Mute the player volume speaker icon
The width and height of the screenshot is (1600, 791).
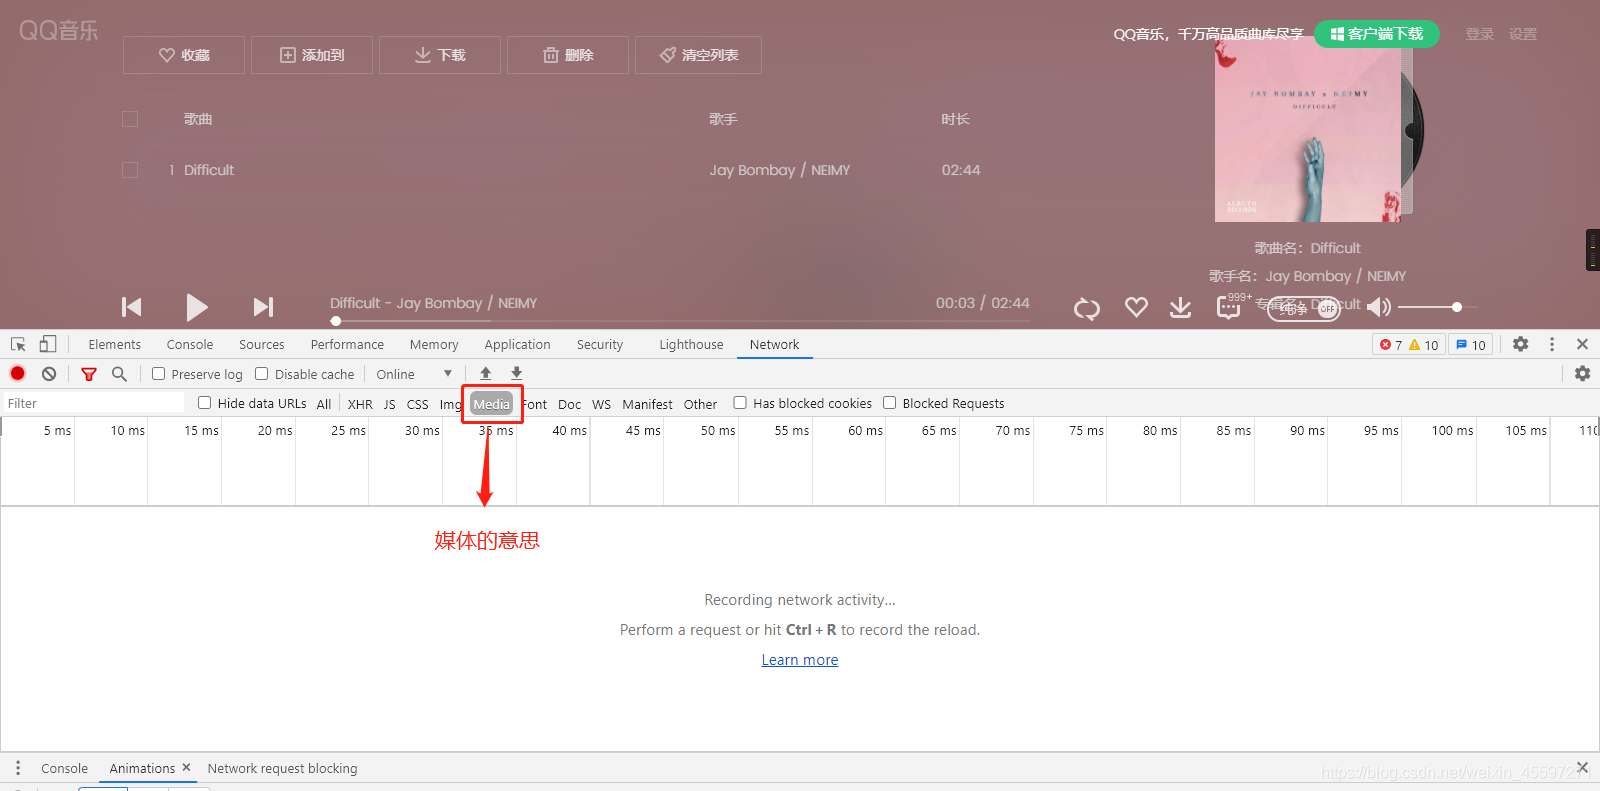coord(1379,307)
